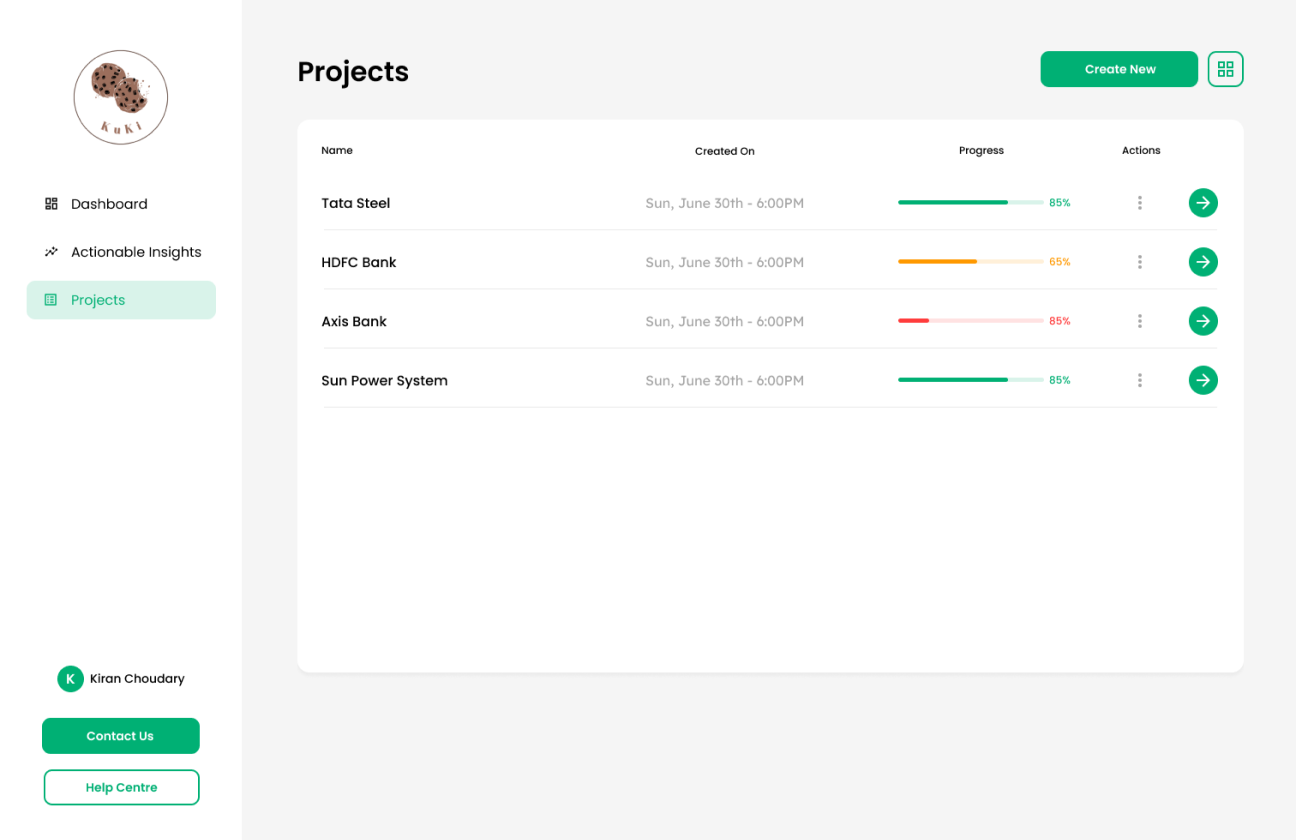The width and height of the screenshot is (1296, 840).
Task: Click the 65% value for HDFC Bank
Action: pos(1060,262)
